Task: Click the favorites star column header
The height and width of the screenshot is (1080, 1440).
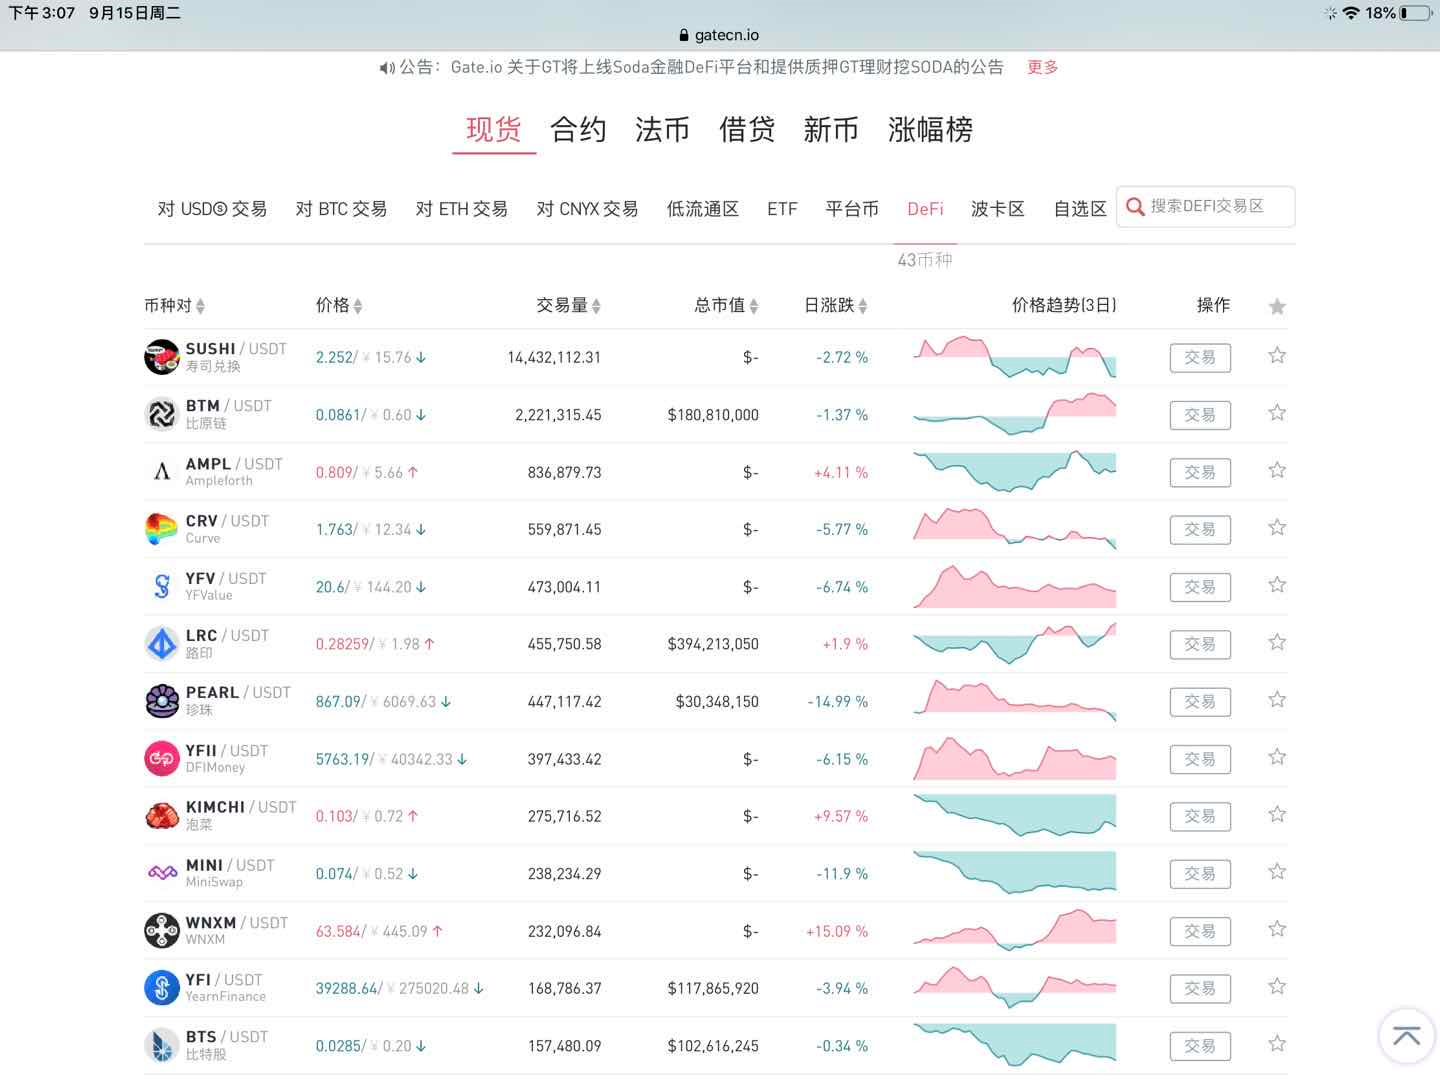Action: [x=1277, y=306]
